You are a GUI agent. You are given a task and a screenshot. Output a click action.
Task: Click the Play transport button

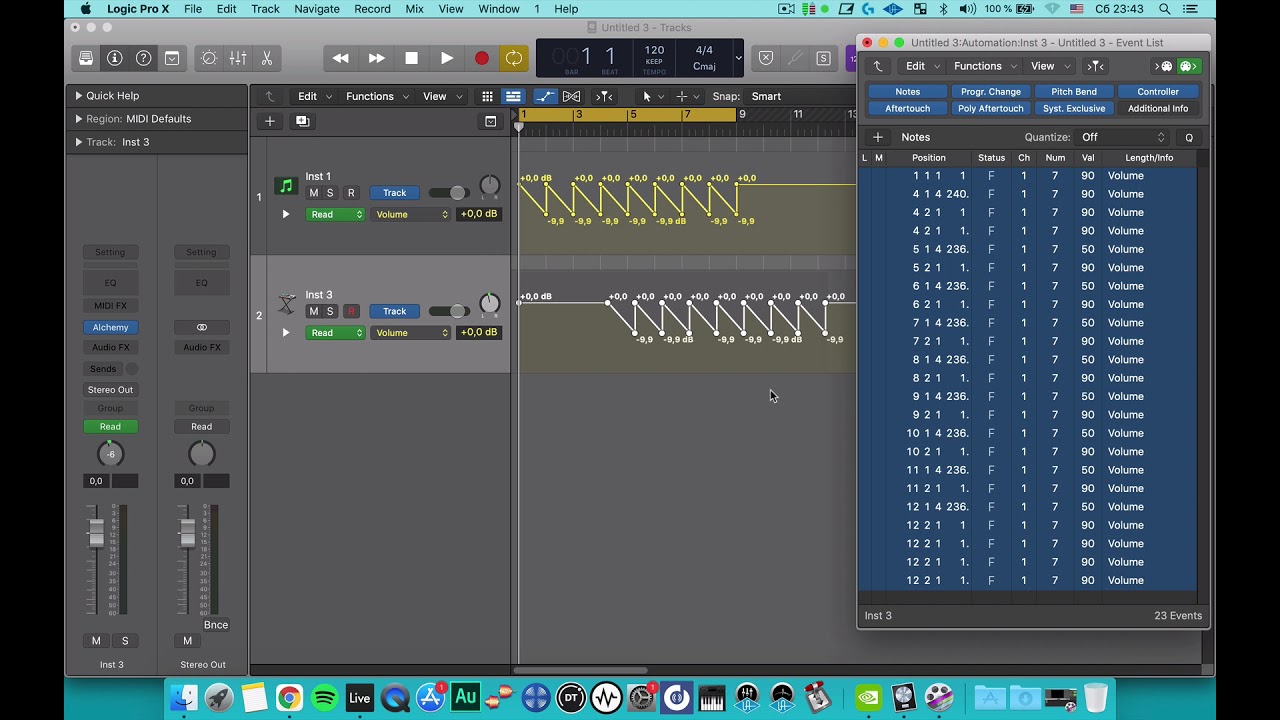pos(446,58)
